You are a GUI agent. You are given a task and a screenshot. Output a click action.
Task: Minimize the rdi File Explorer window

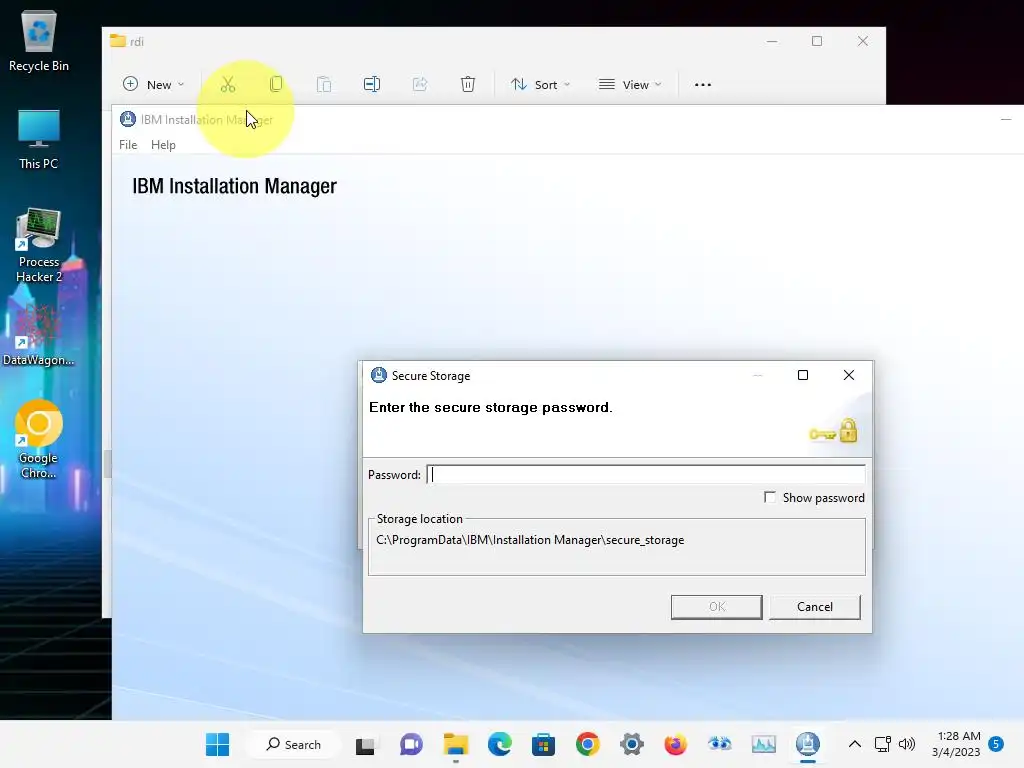pyautogui.click(x=772, y=41)
